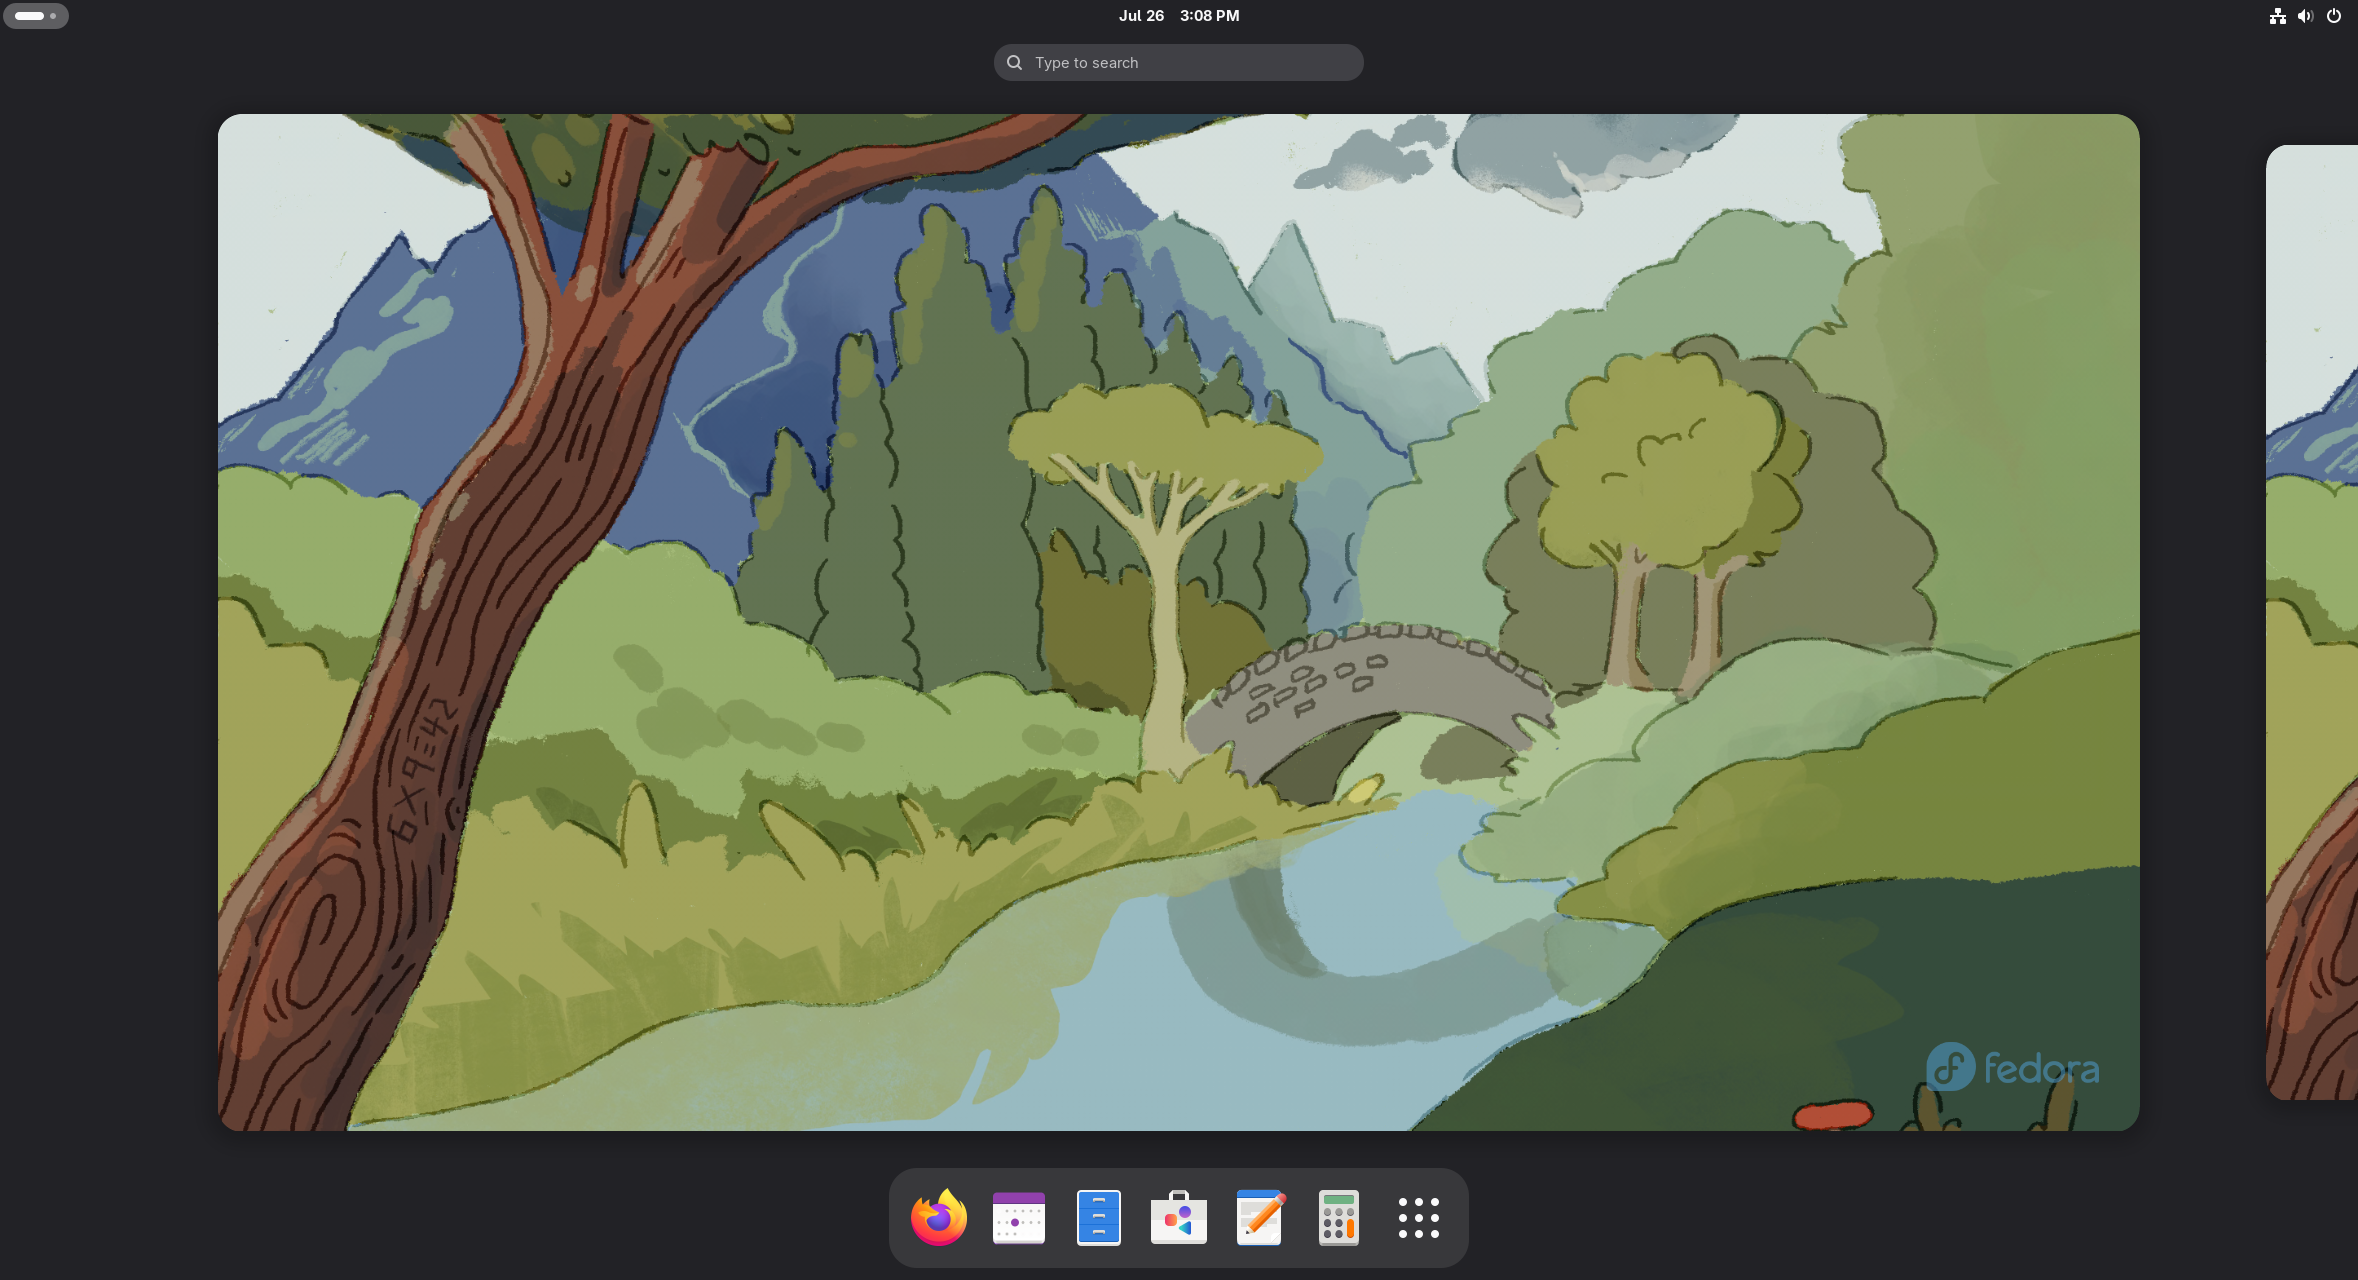Screen dimensions: 2358x1280
Task: Switch to the second workspace at right edge
Action: click(2312, 622)
